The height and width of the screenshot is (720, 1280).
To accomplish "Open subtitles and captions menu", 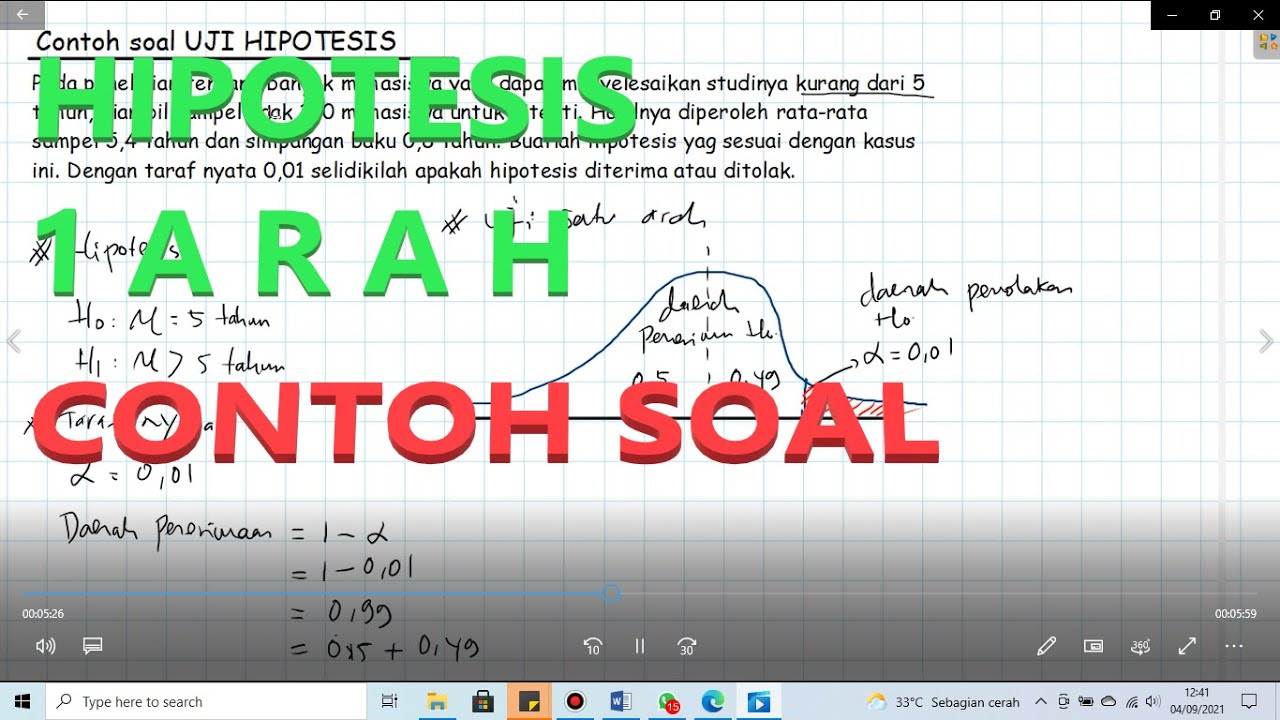I will [x=93, y=646].
